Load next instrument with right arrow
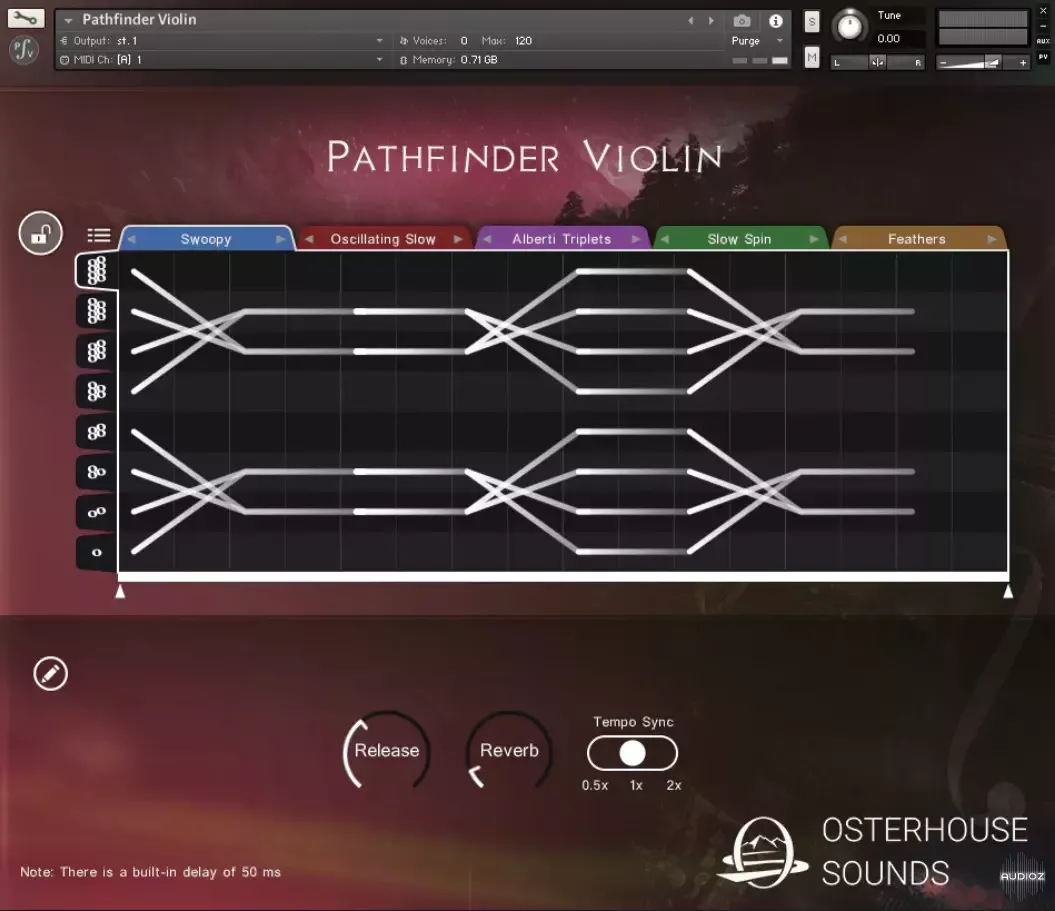The height and width of the screenshot is (911, 1055). click(x=711, y=21)
